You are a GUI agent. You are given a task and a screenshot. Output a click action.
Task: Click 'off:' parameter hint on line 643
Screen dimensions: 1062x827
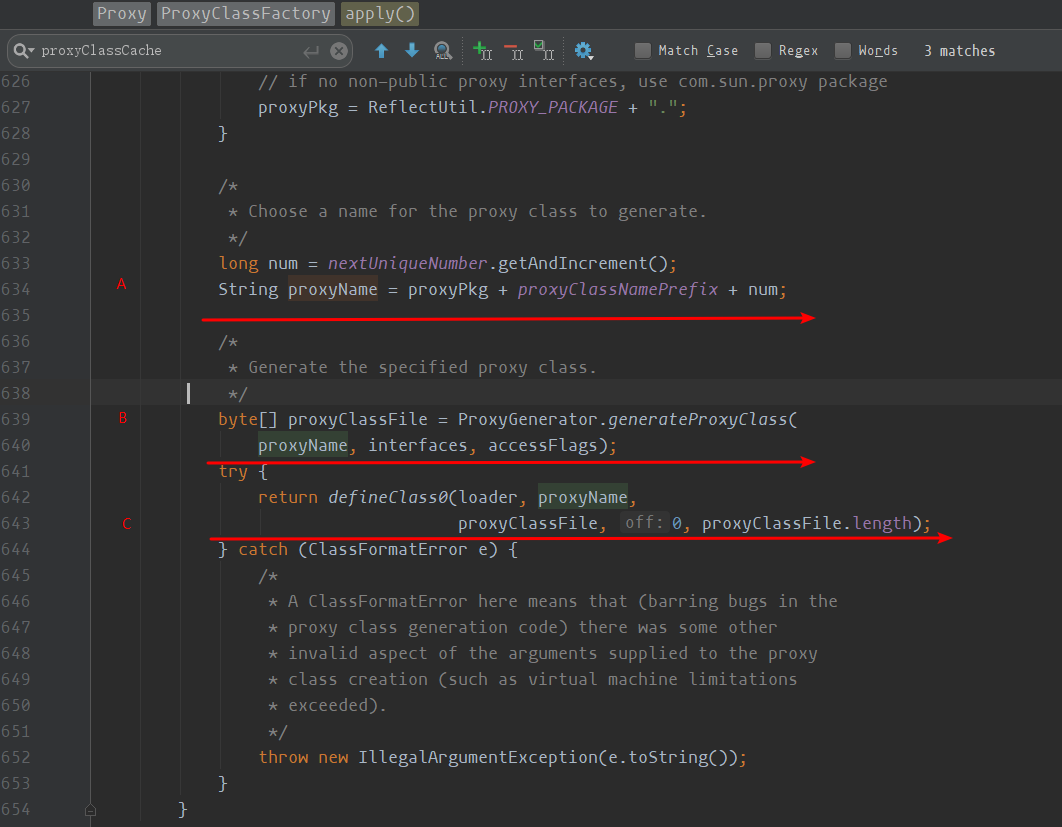click(643, 523)
